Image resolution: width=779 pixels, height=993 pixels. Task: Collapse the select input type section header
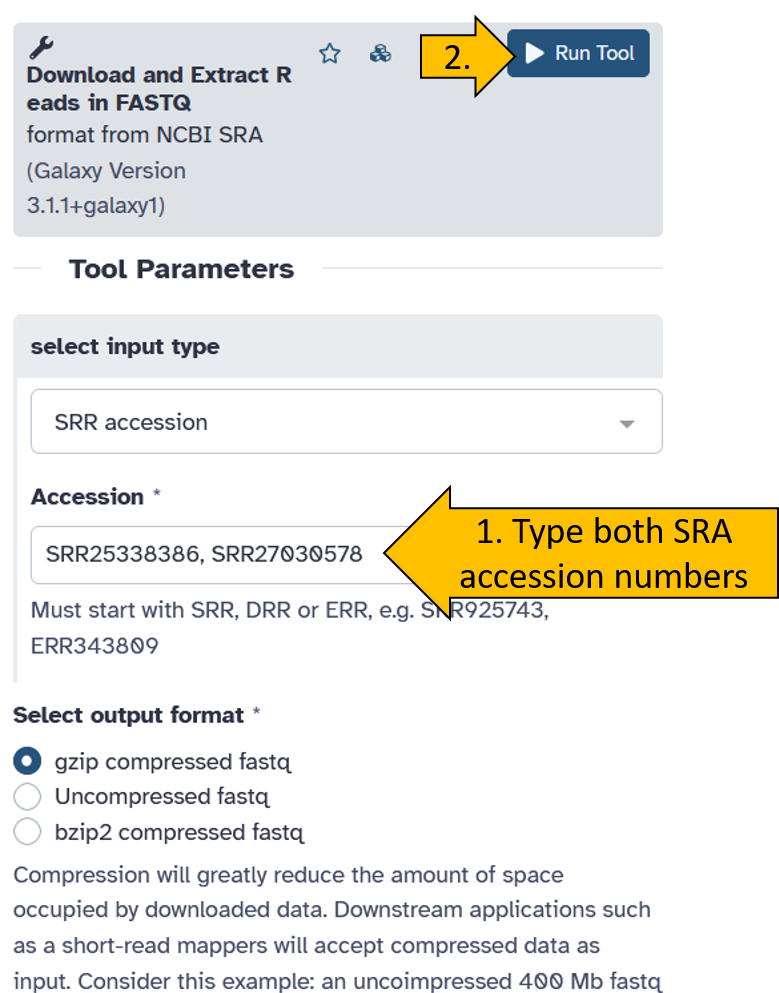[x=338, y=346]
